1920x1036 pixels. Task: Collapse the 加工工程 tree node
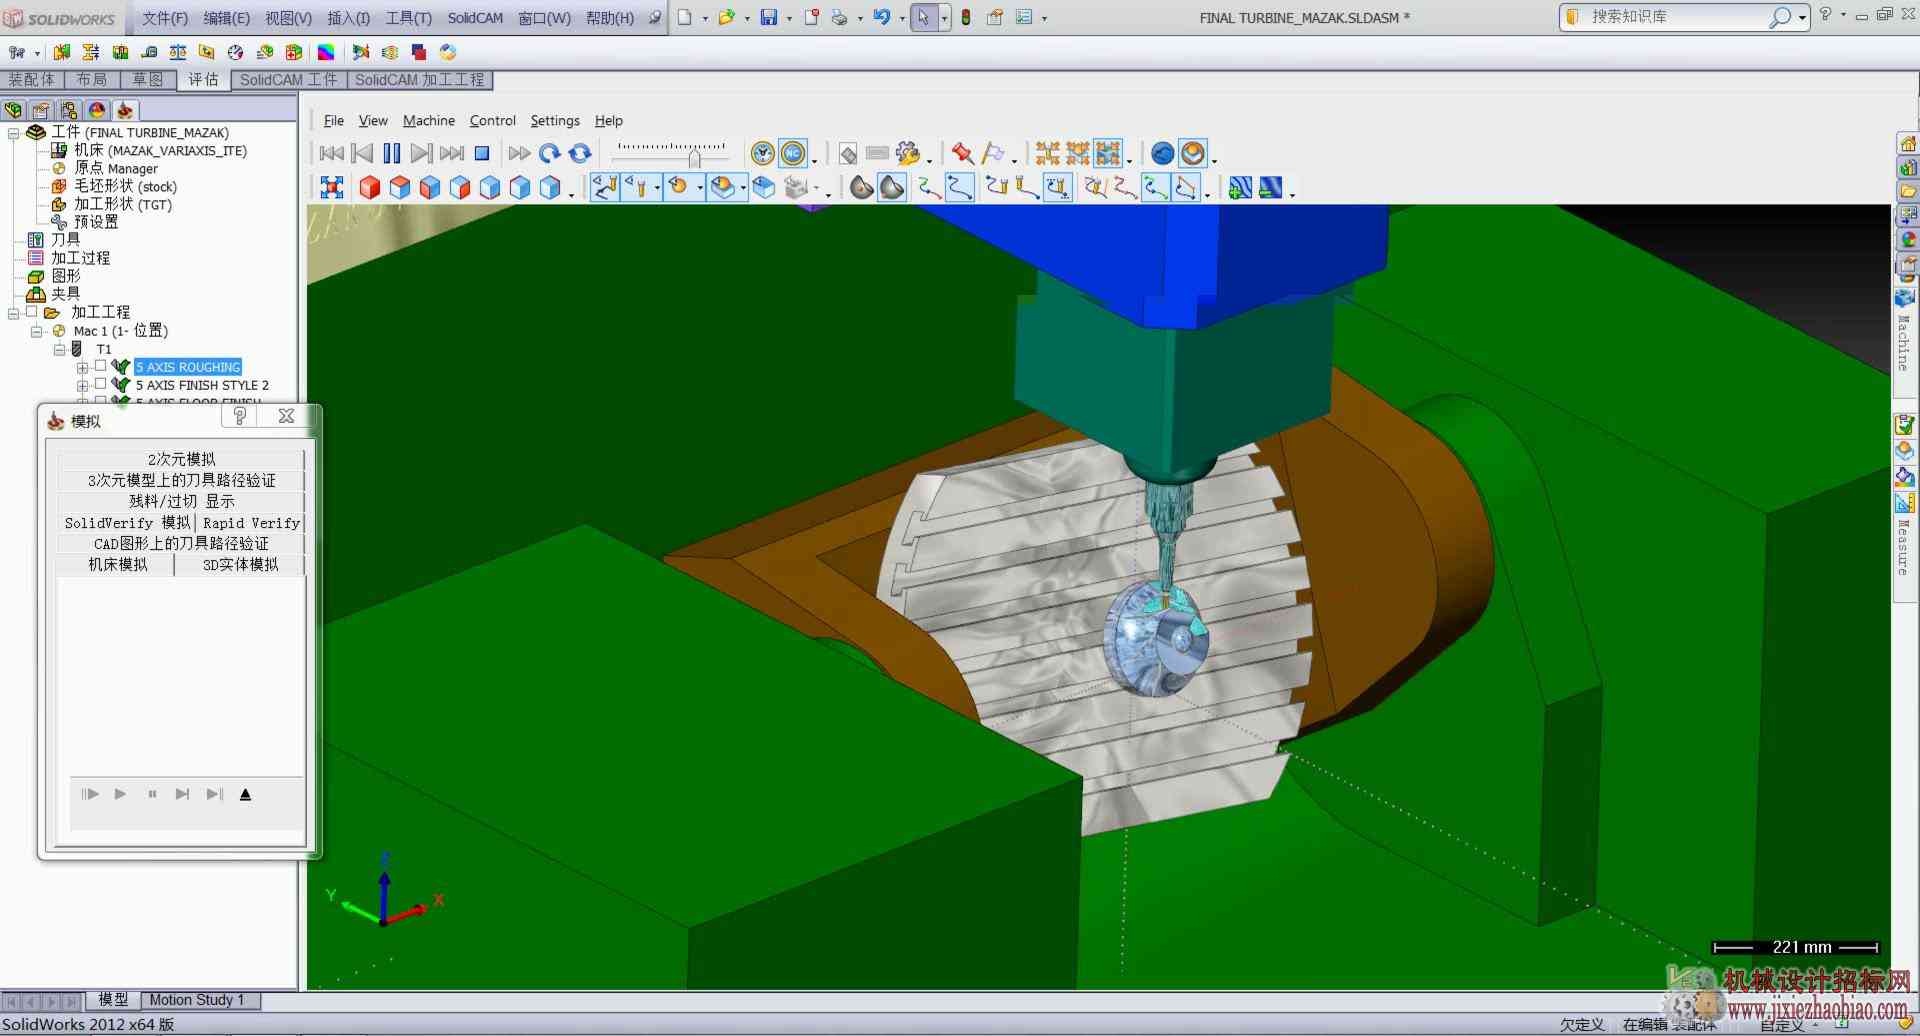tap(14, 313)
